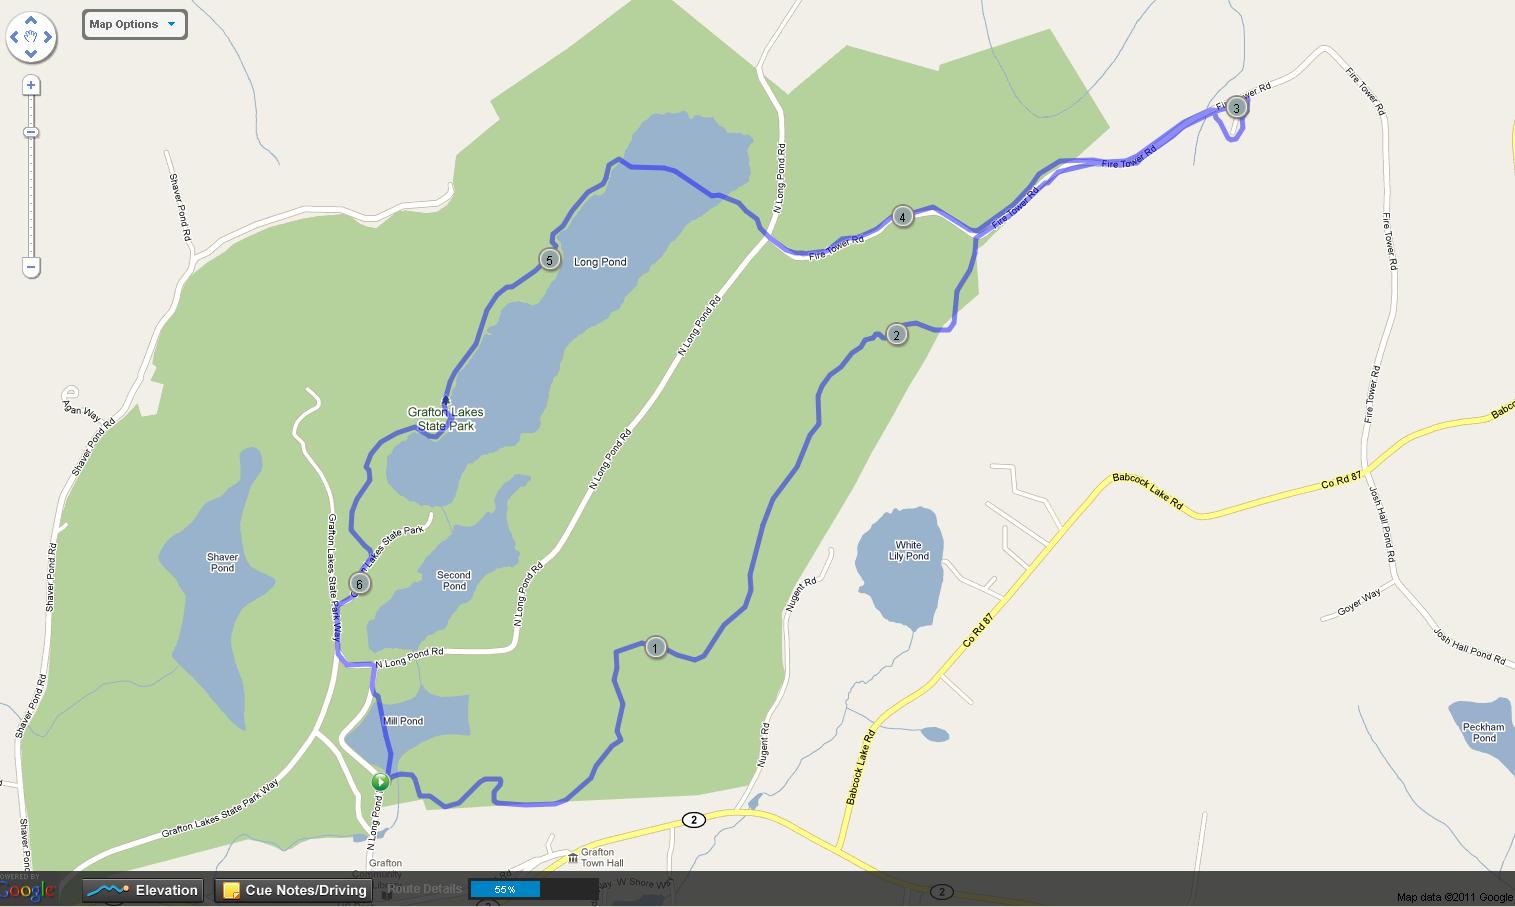Screen dimensions: 1515x907
Task: Open the Elevation panel
Action: 142,890
